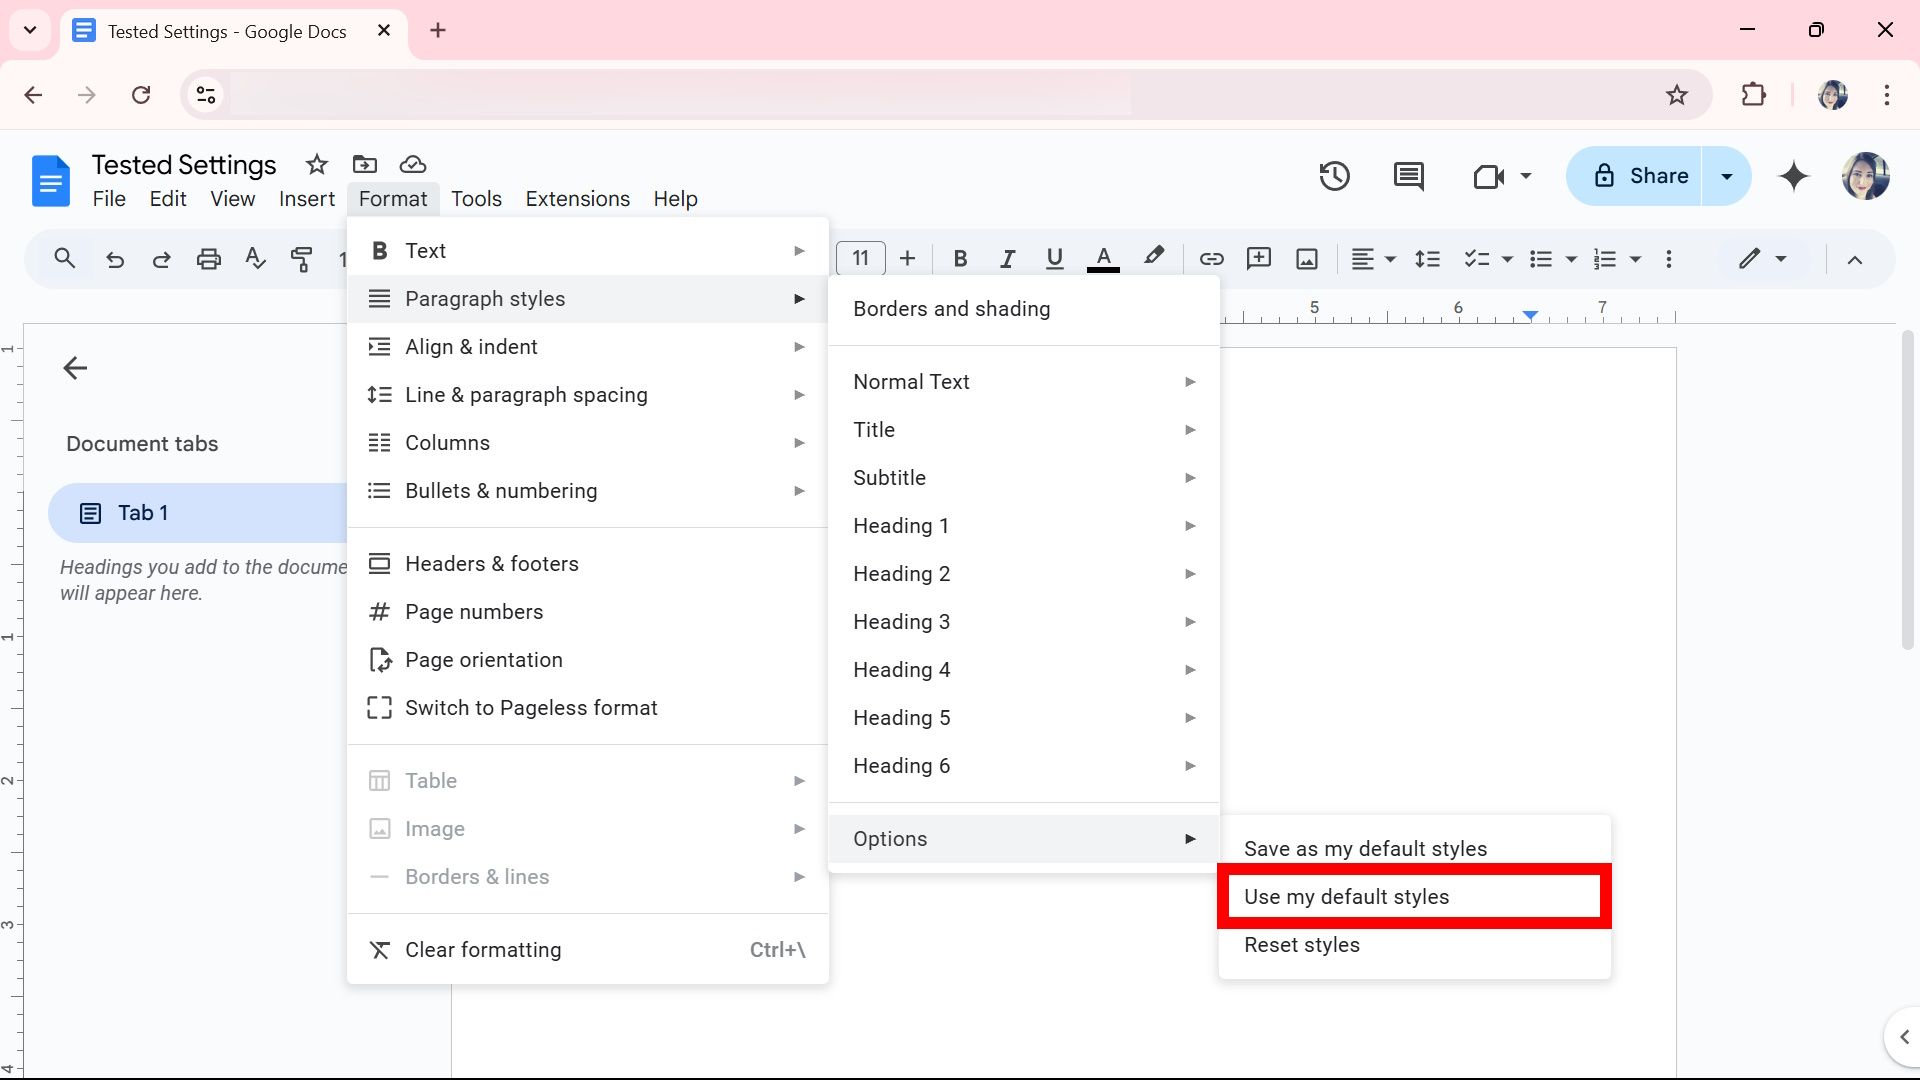
Task: Click the font size input field
Action: (860, 258)
